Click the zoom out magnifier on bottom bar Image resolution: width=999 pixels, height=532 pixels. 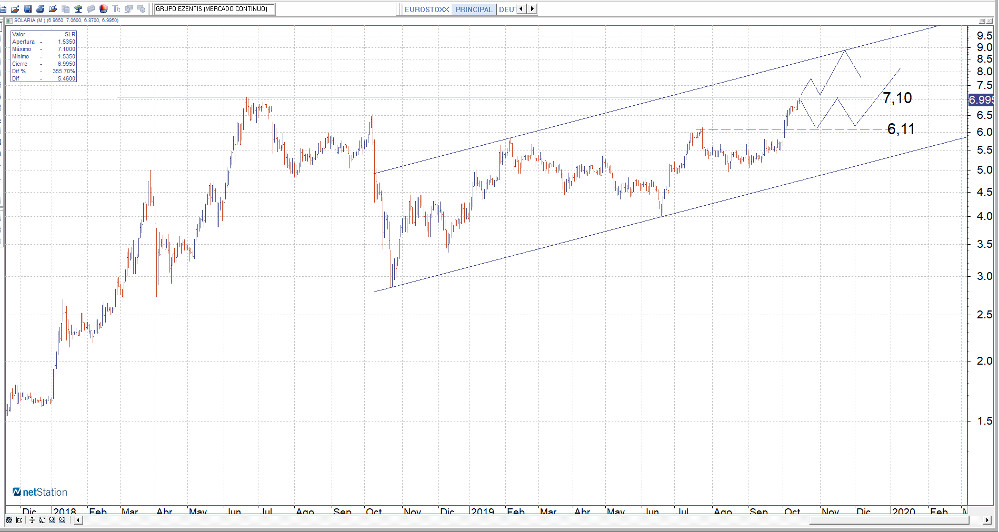(62, 520)
